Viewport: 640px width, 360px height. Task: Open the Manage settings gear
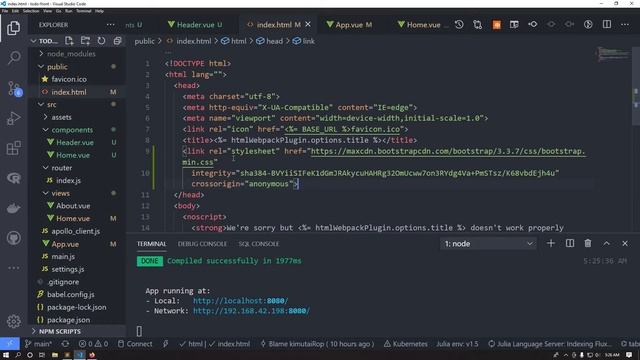coord(13,321)
